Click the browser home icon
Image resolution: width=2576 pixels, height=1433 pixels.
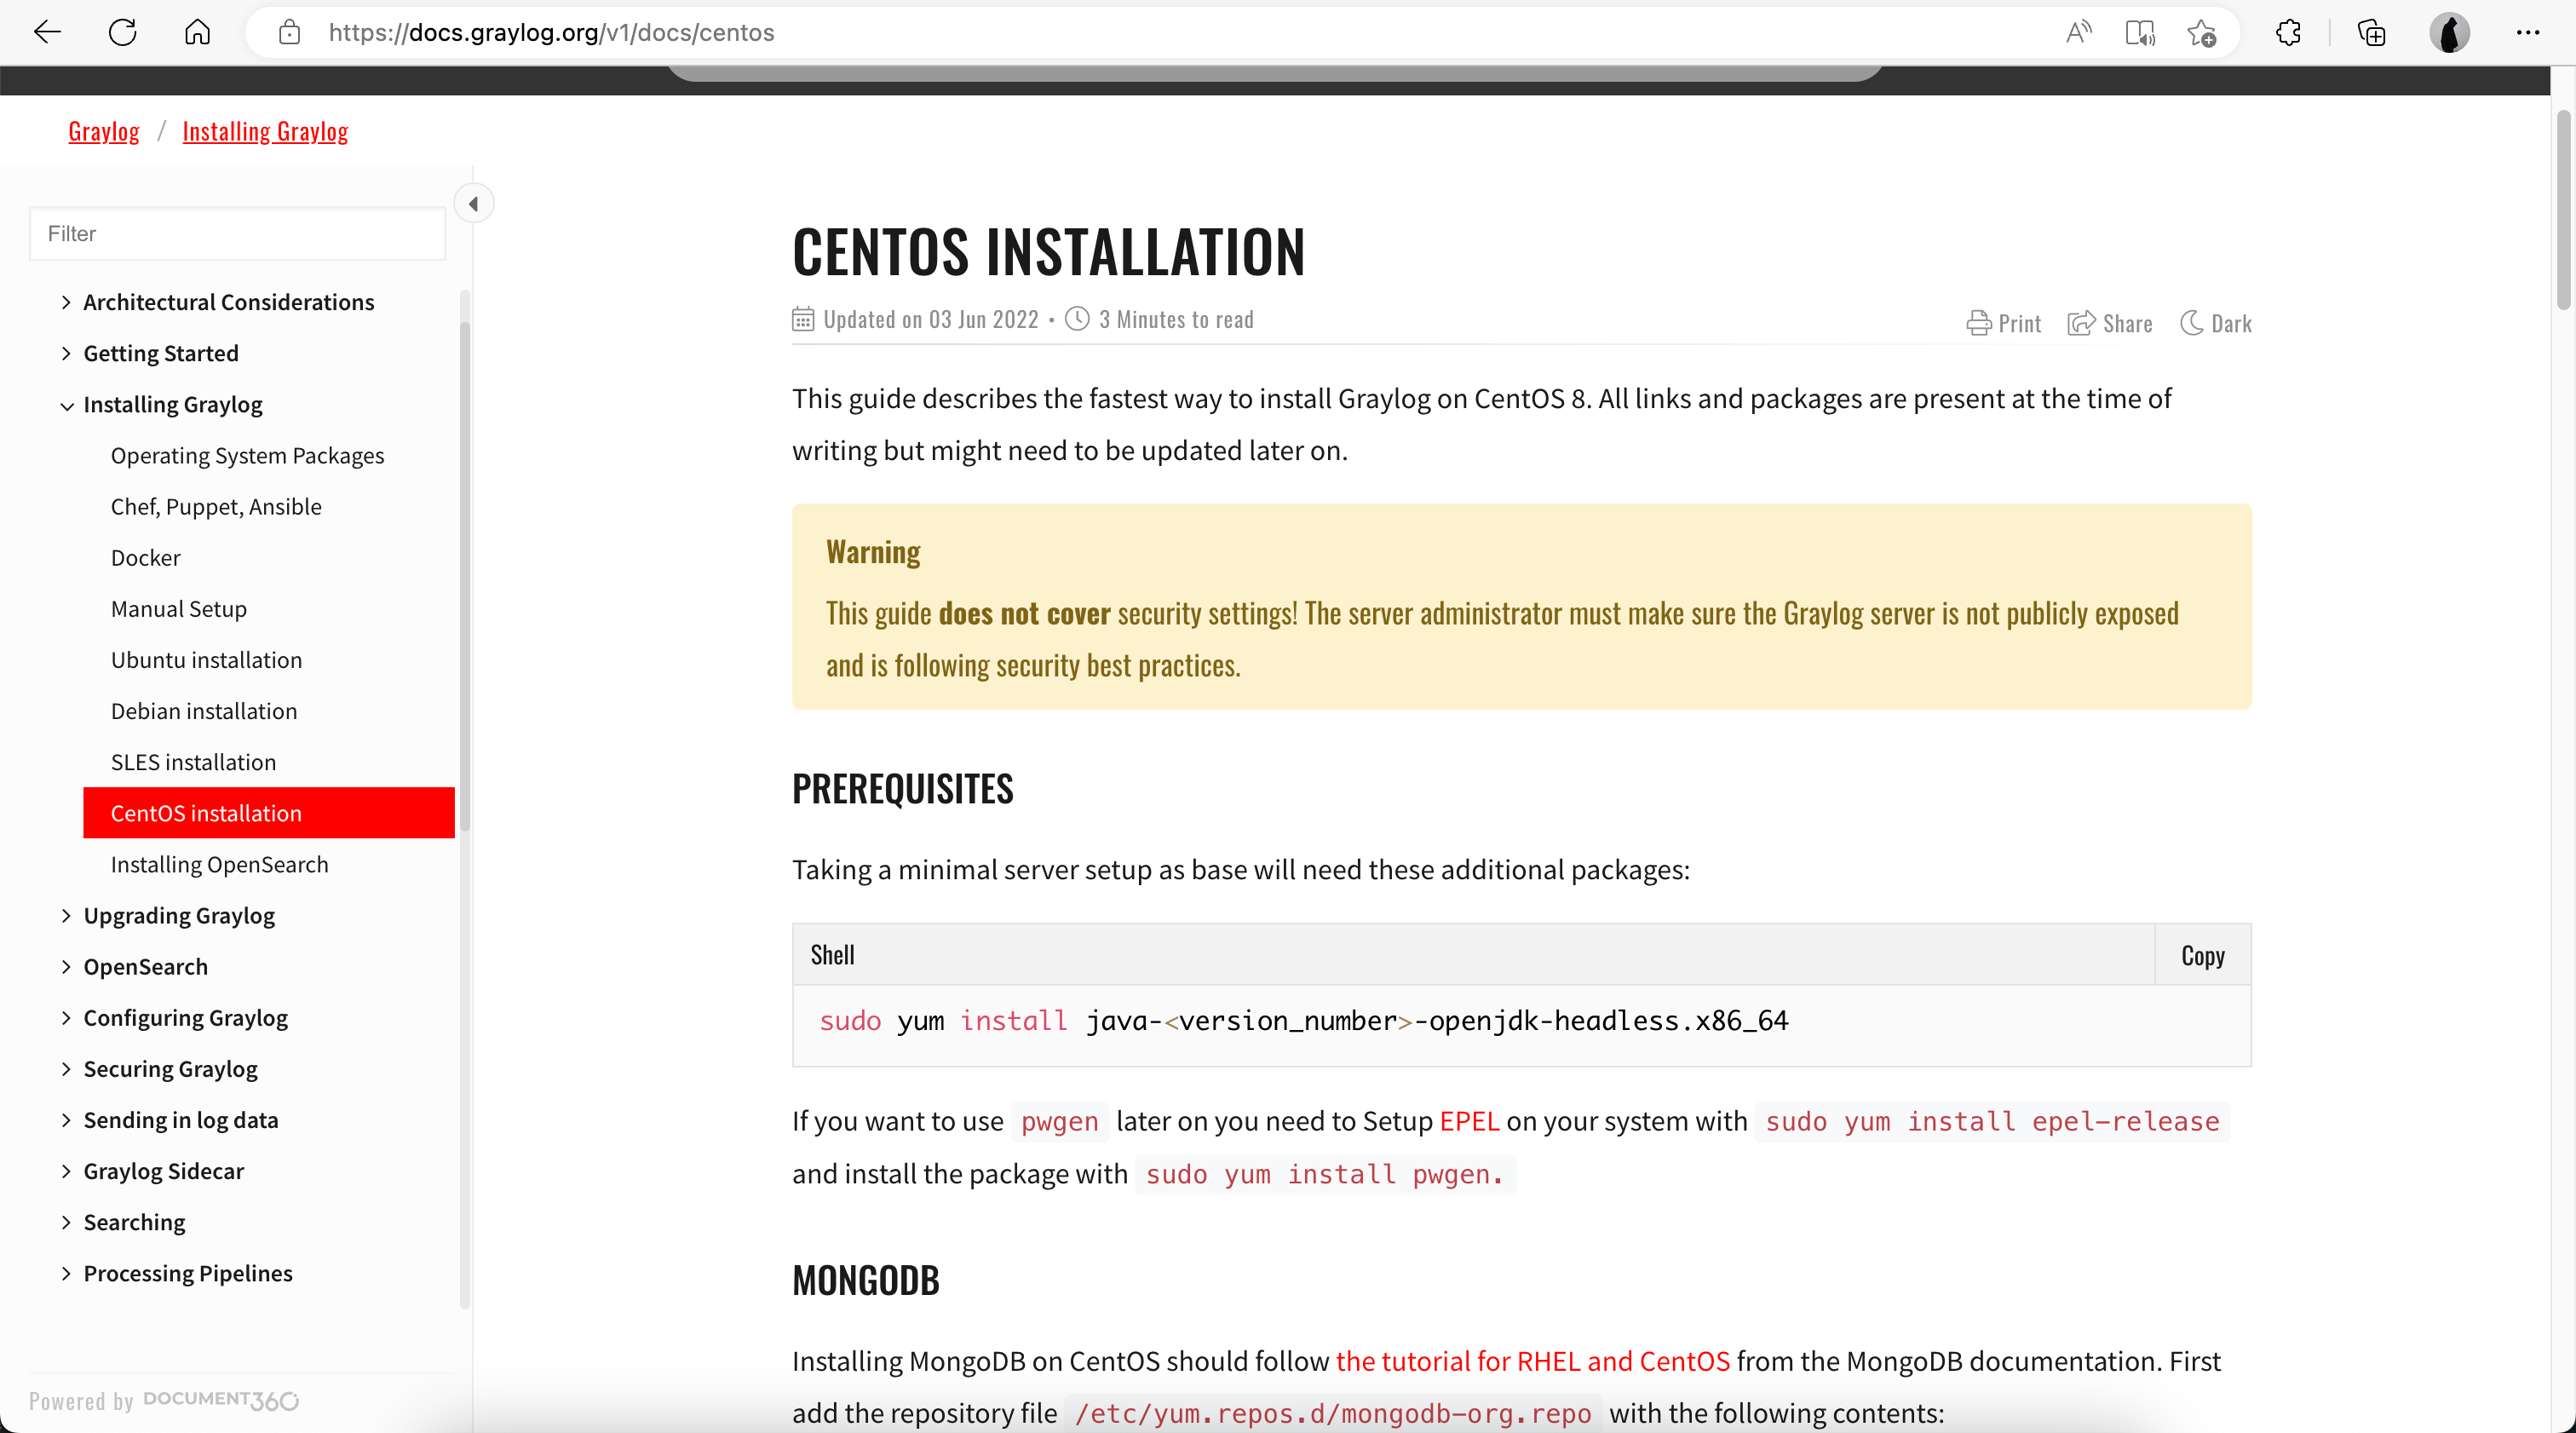pos(197,32)
